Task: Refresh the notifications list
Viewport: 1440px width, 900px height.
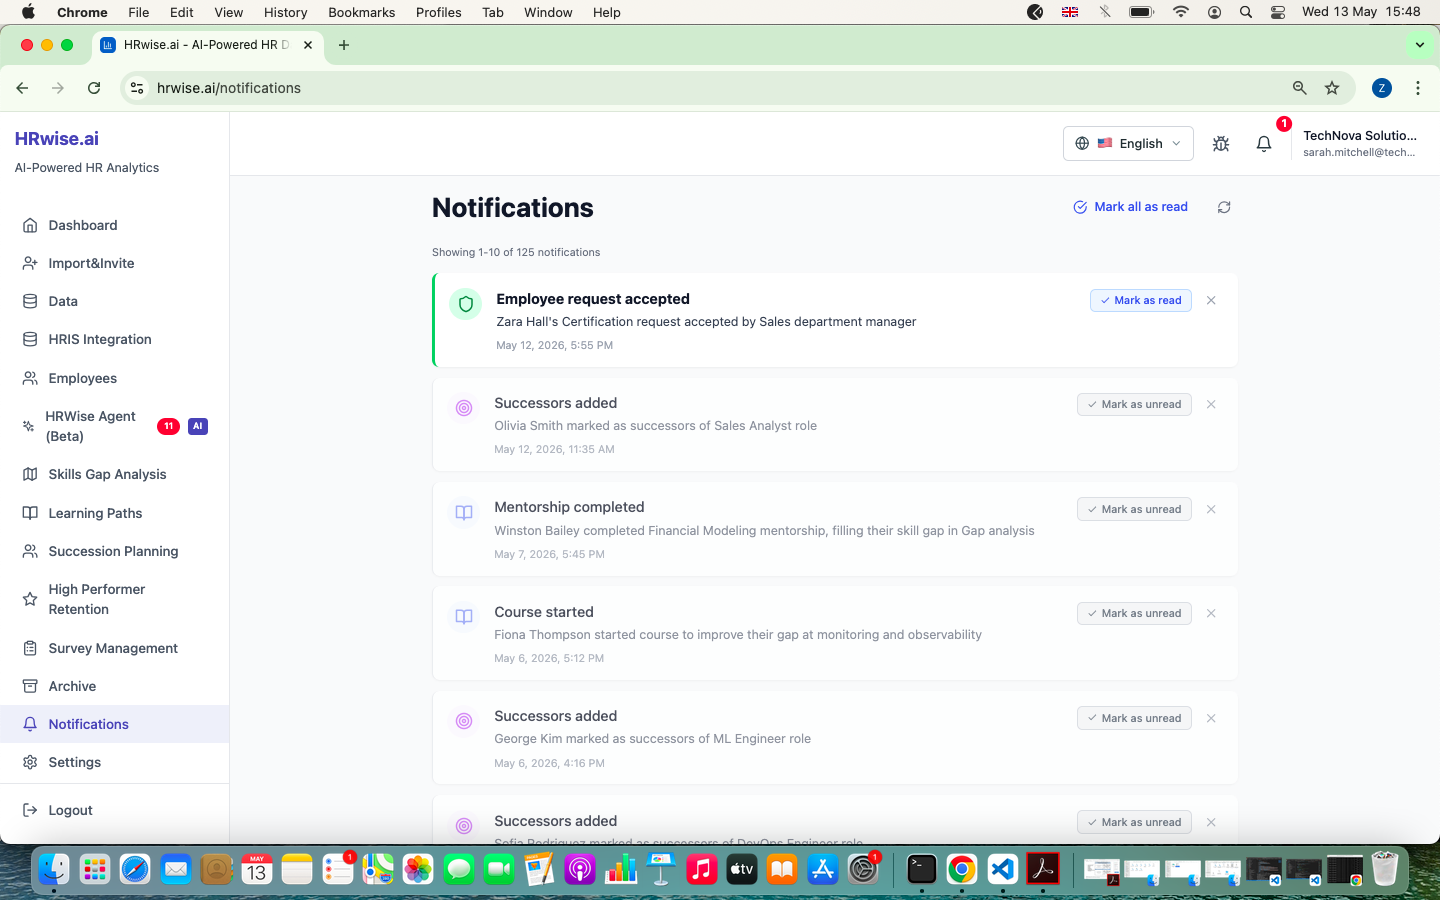Action: coord(1224,207)
